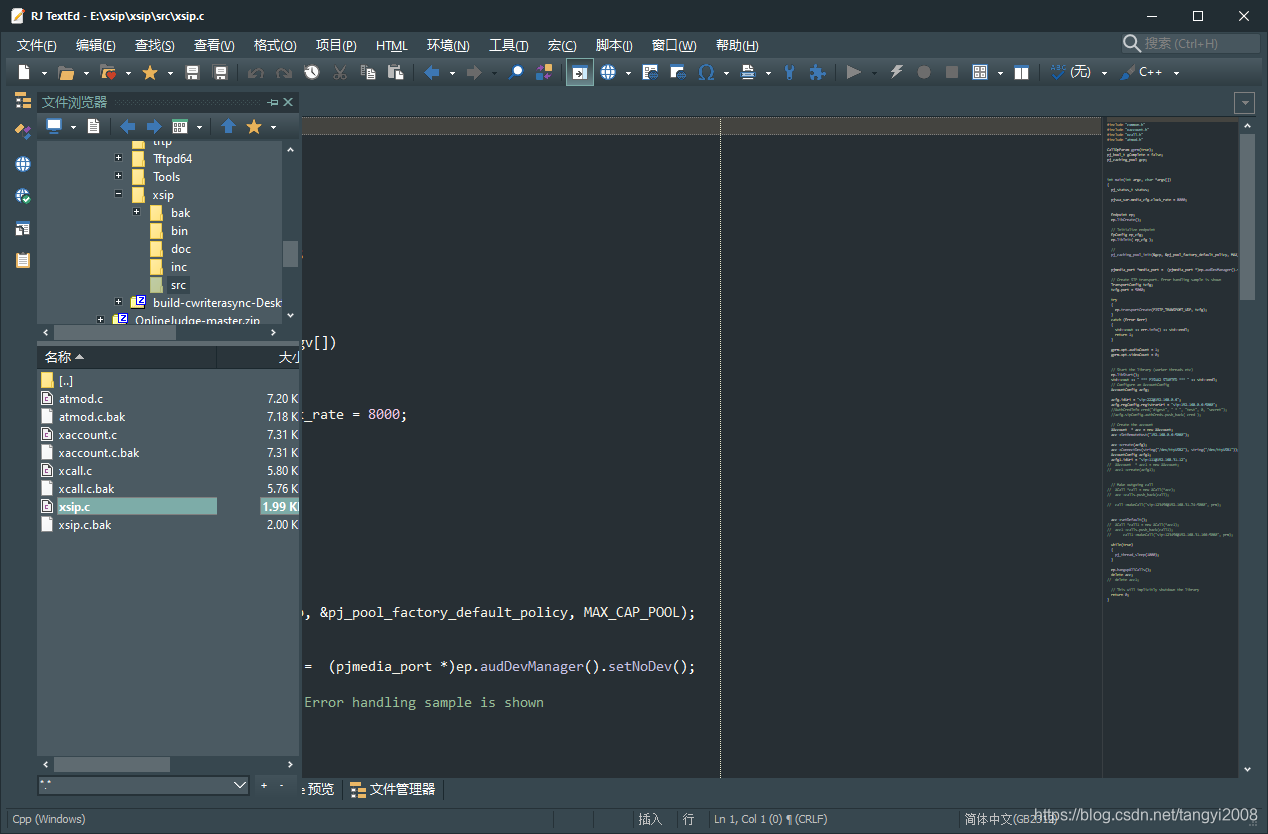Click 插入 in the status bar

pyautogui.click(x=650, y=819)
